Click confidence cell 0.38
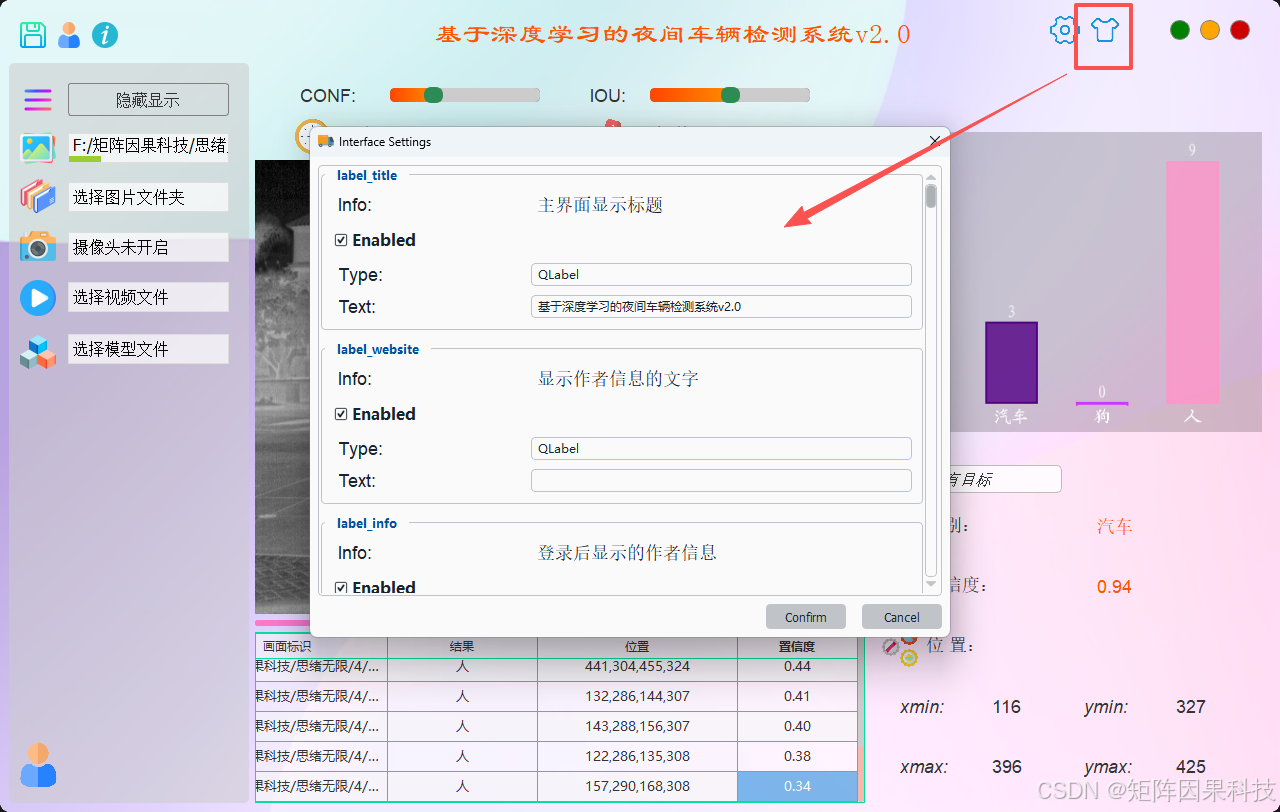 [x=797, y=756]
